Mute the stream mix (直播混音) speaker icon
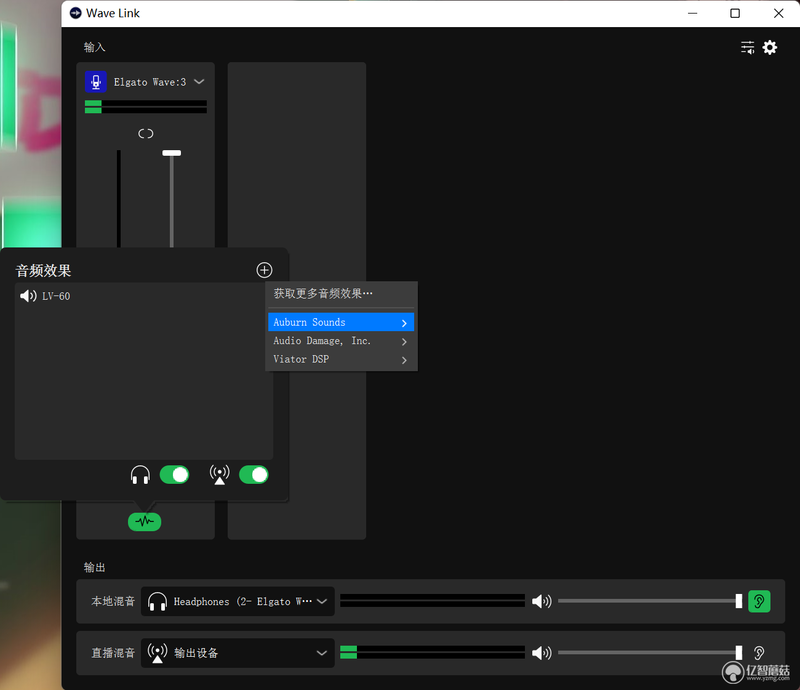The image size is (800, 690). (542, 653)
